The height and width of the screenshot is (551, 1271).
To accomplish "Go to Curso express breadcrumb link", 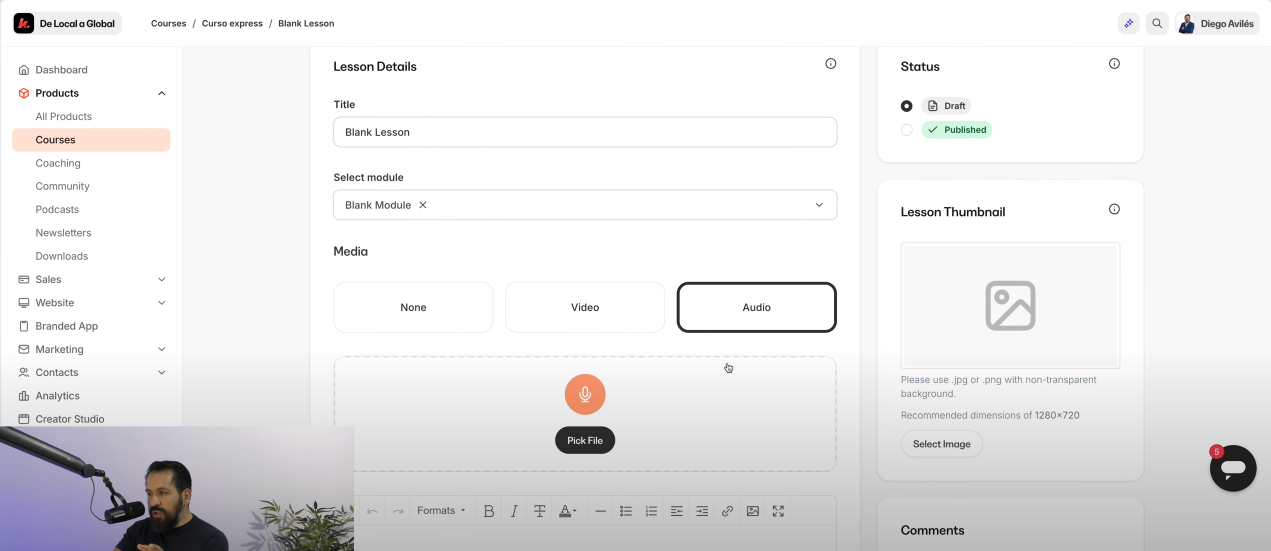I will pos(232,23).
